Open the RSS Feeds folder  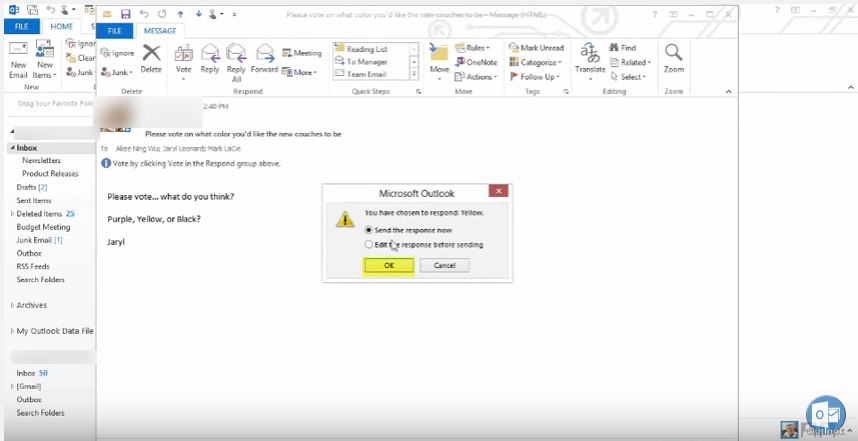(x=33, y=266)
